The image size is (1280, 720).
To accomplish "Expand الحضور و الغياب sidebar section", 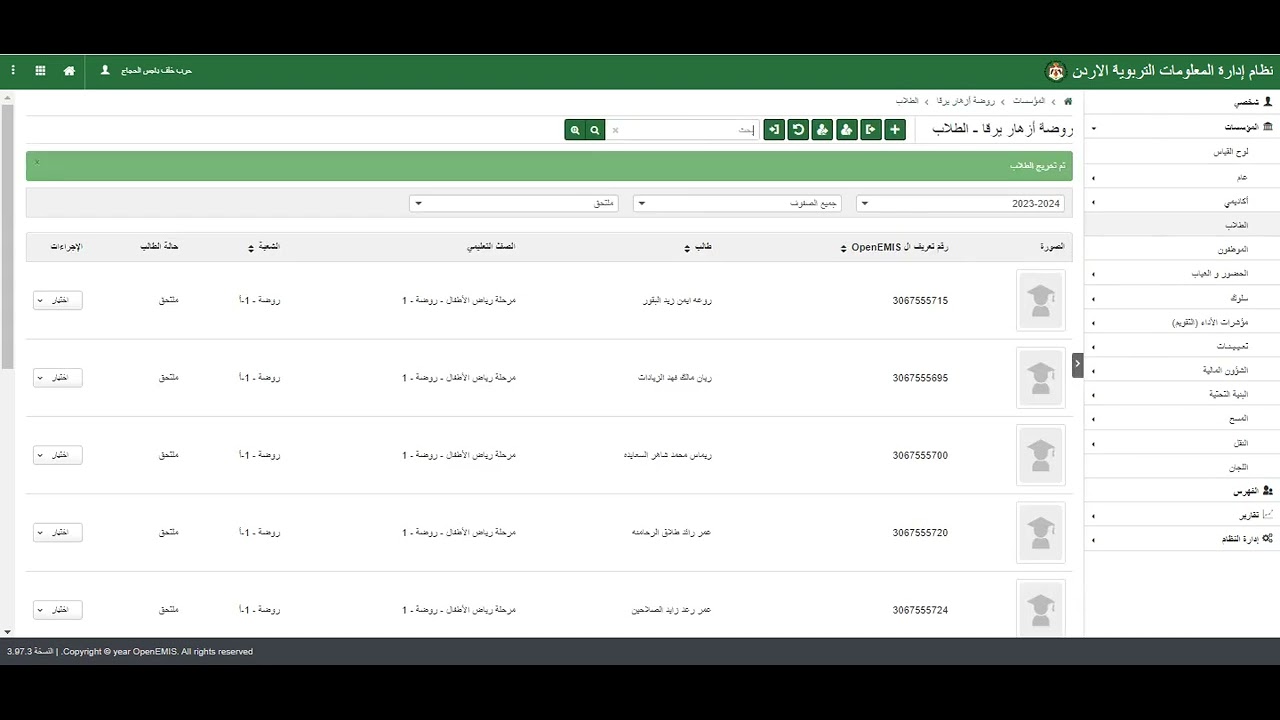I will 1180,273.
